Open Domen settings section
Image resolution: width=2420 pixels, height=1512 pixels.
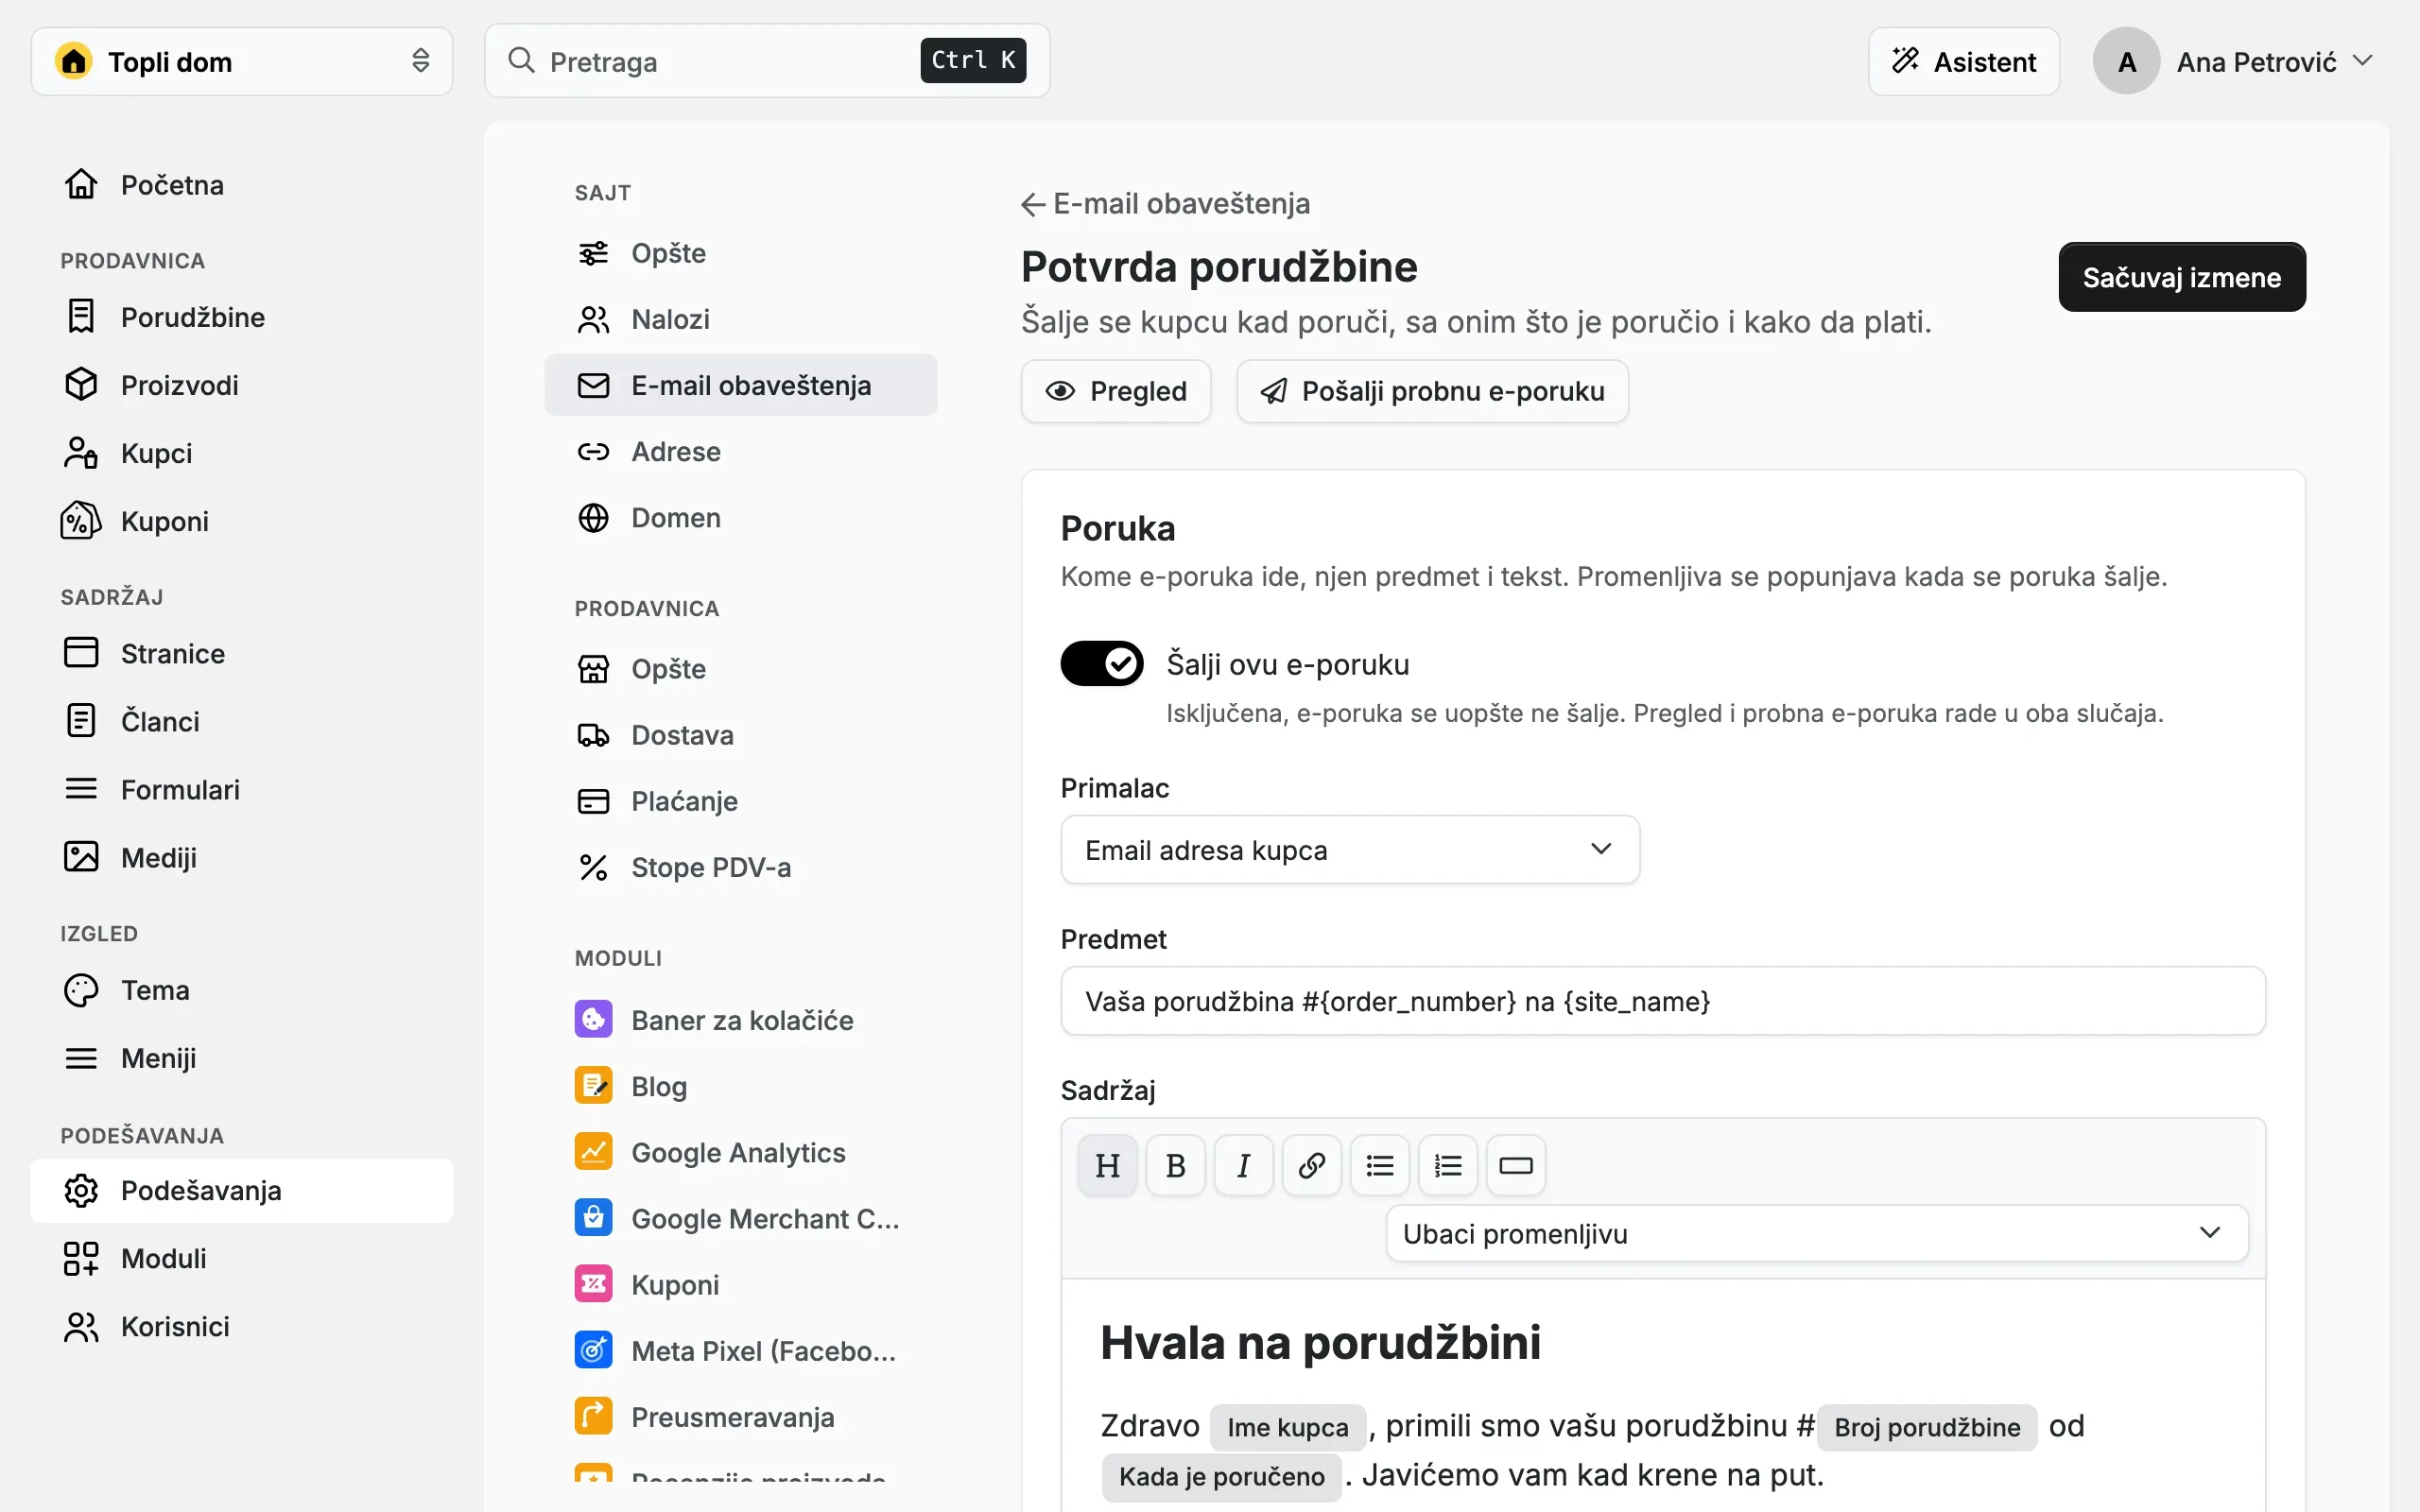coord(740,517)
